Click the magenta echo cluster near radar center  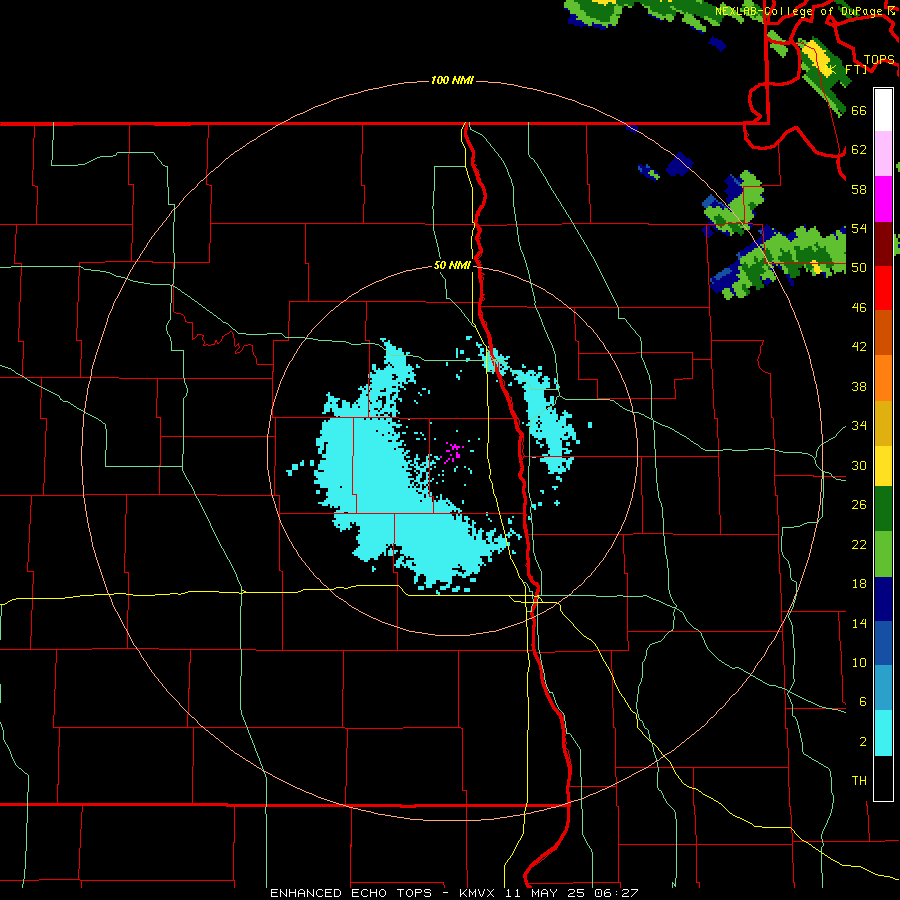coord(453,452)
